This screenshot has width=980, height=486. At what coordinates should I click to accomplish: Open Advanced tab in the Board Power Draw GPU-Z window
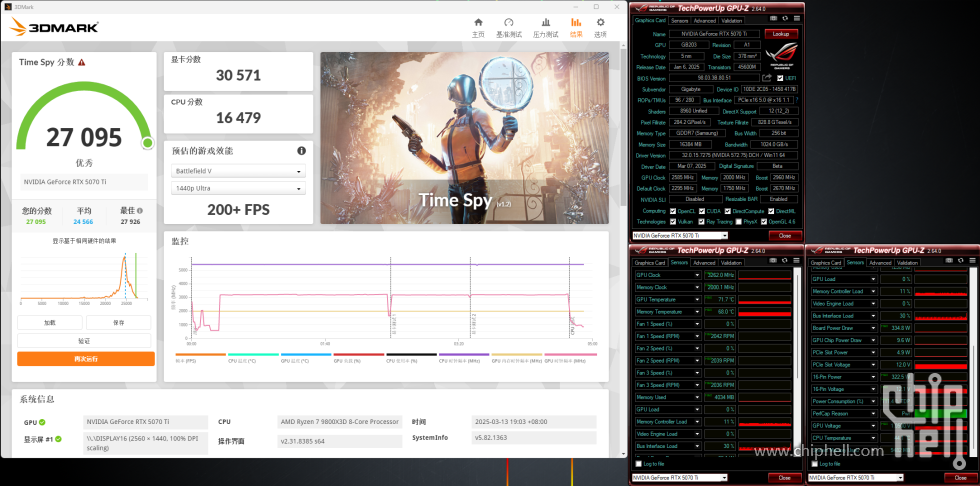pos(879,263)
